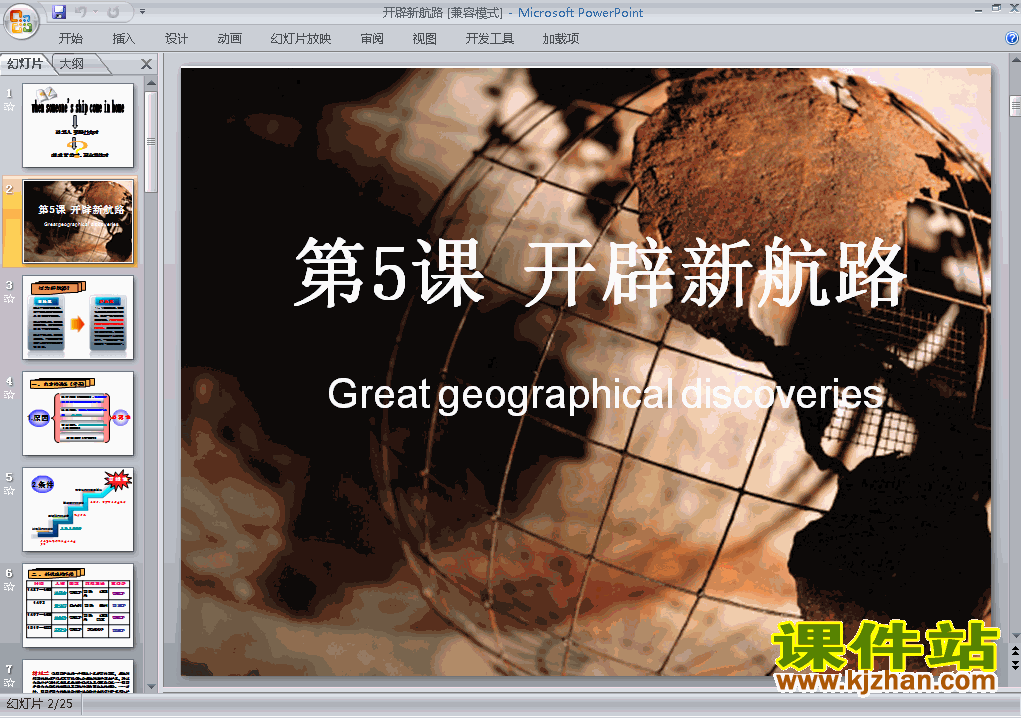Open the 审阅 ribbon tab
This screenshot has height=718, width=1021.
click(x=372, y=39)
